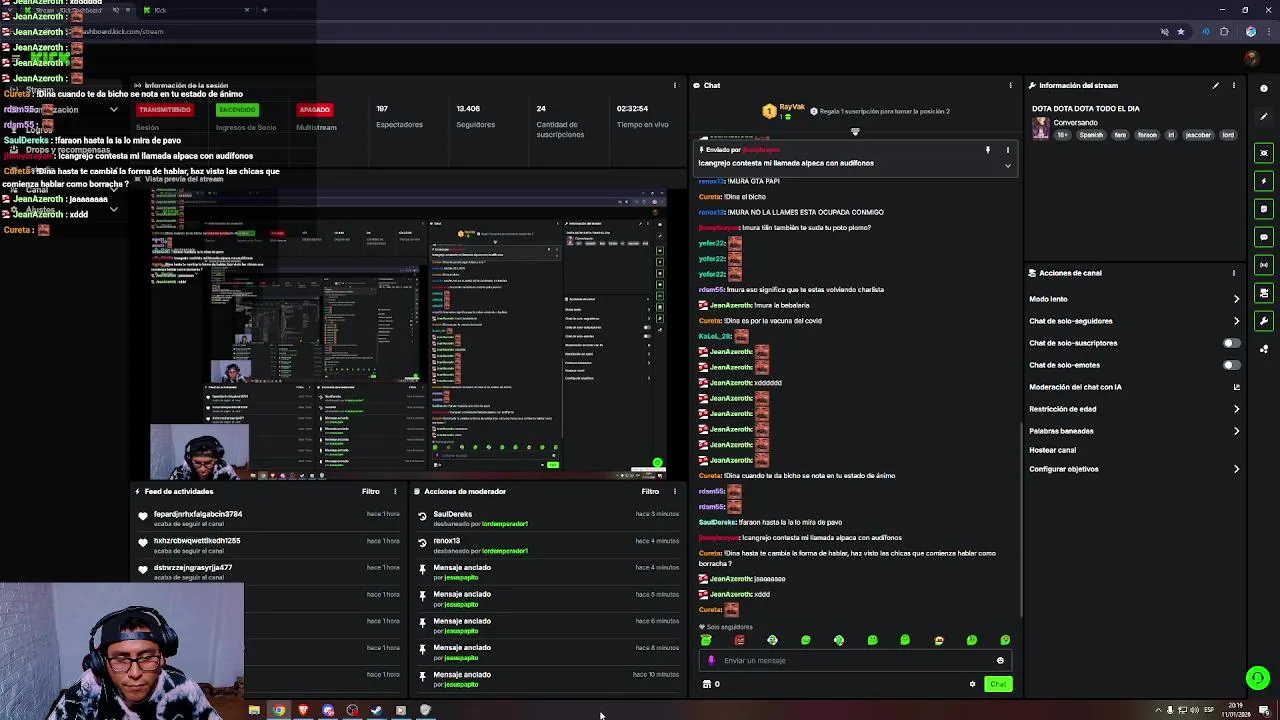Click Conversando category thumbnail
The height and width of the screenshot is (720, 1280).
pos(1041,128)
